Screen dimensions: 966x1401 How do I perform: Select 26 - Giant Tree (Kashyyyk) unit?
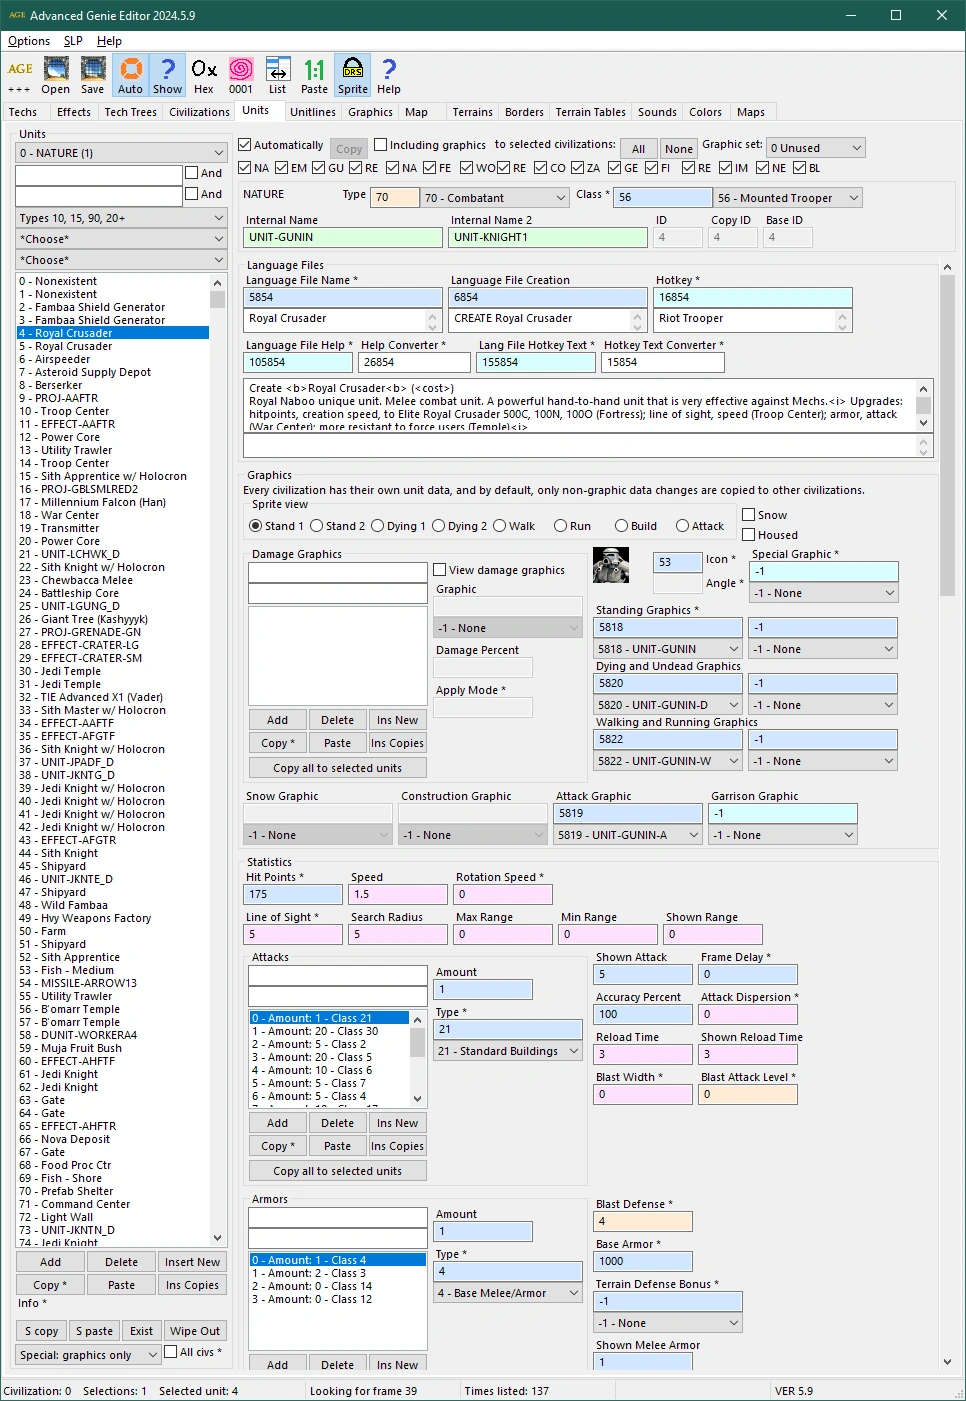(x=113, y=619)
